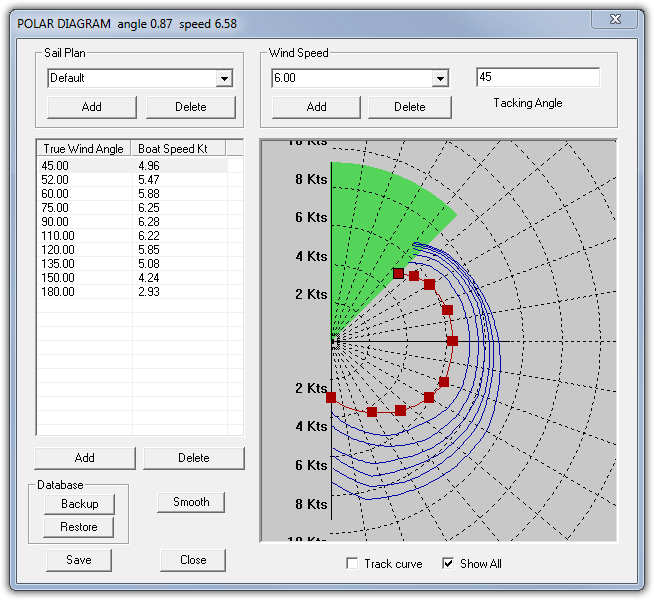This screenshot has width=654, height=600.
Task: Smooth the polar curve
Action: pos(191,502)
